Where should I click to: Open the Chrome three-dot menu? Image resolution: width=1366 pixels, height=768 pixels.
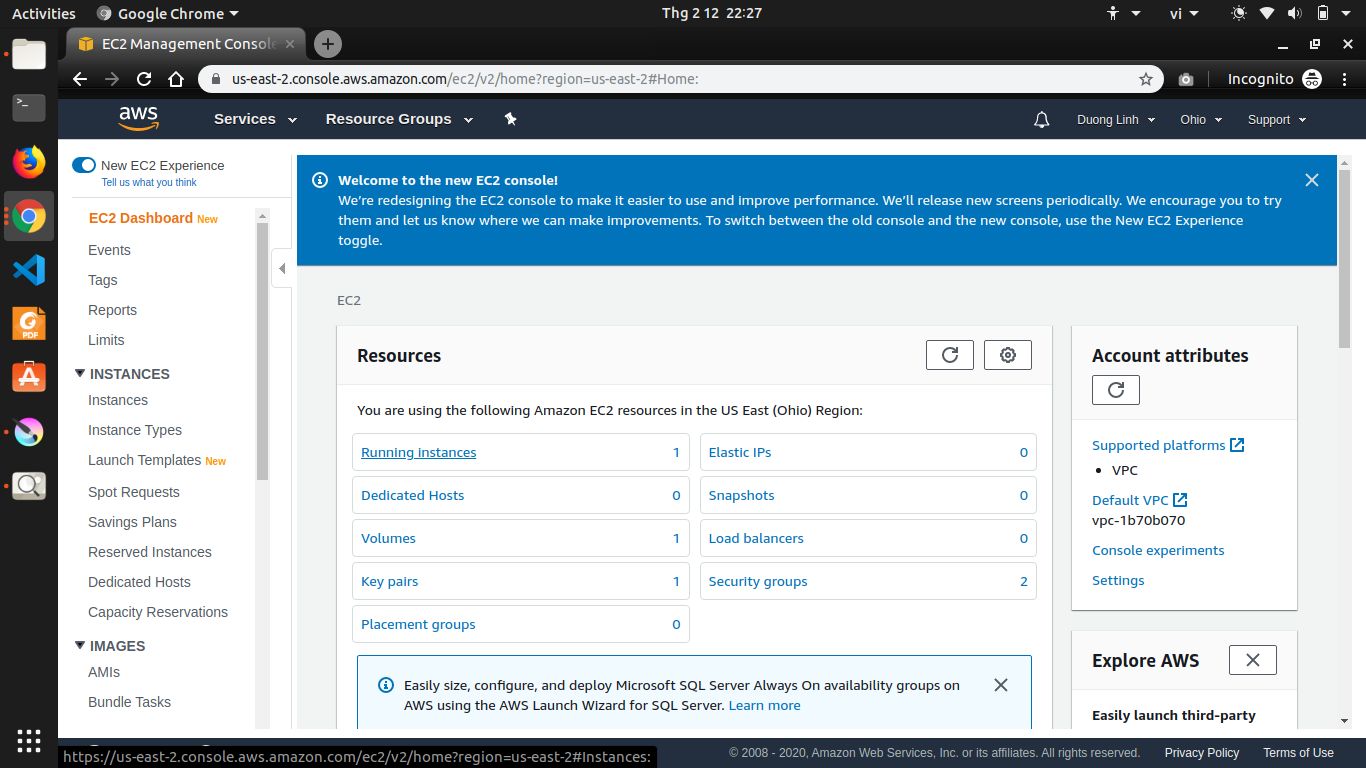click(x=1343, y=79)
